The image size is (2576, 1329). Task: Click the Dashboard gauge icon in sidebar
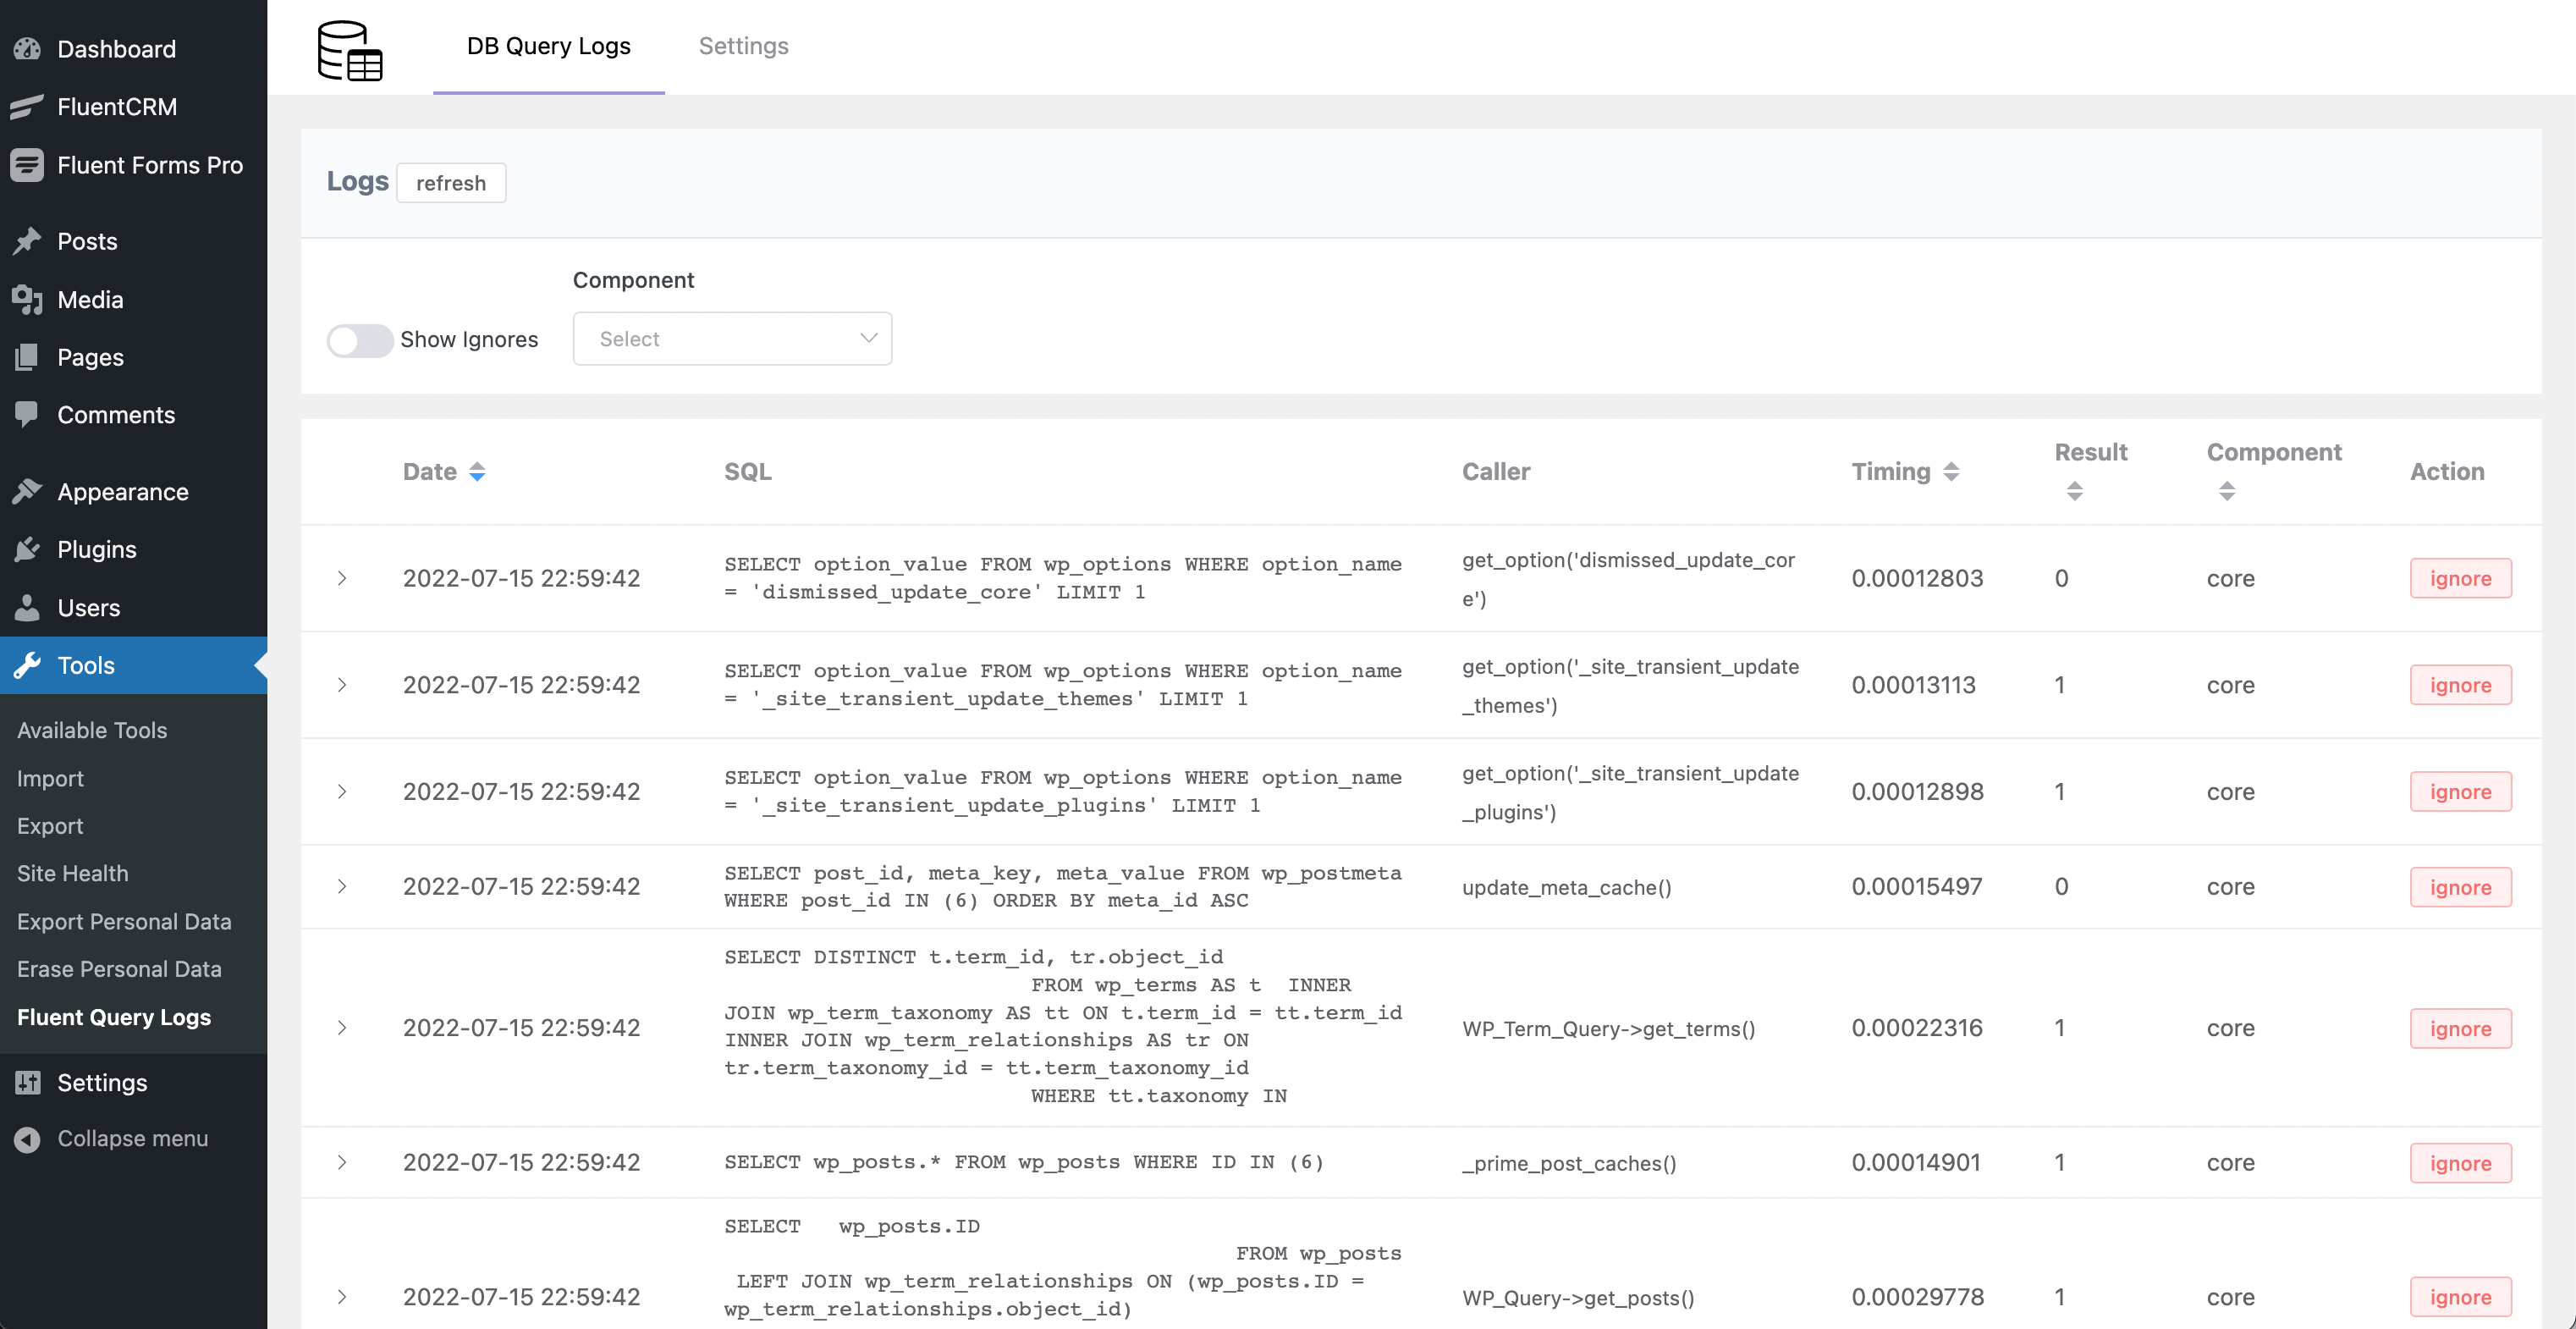27,48
